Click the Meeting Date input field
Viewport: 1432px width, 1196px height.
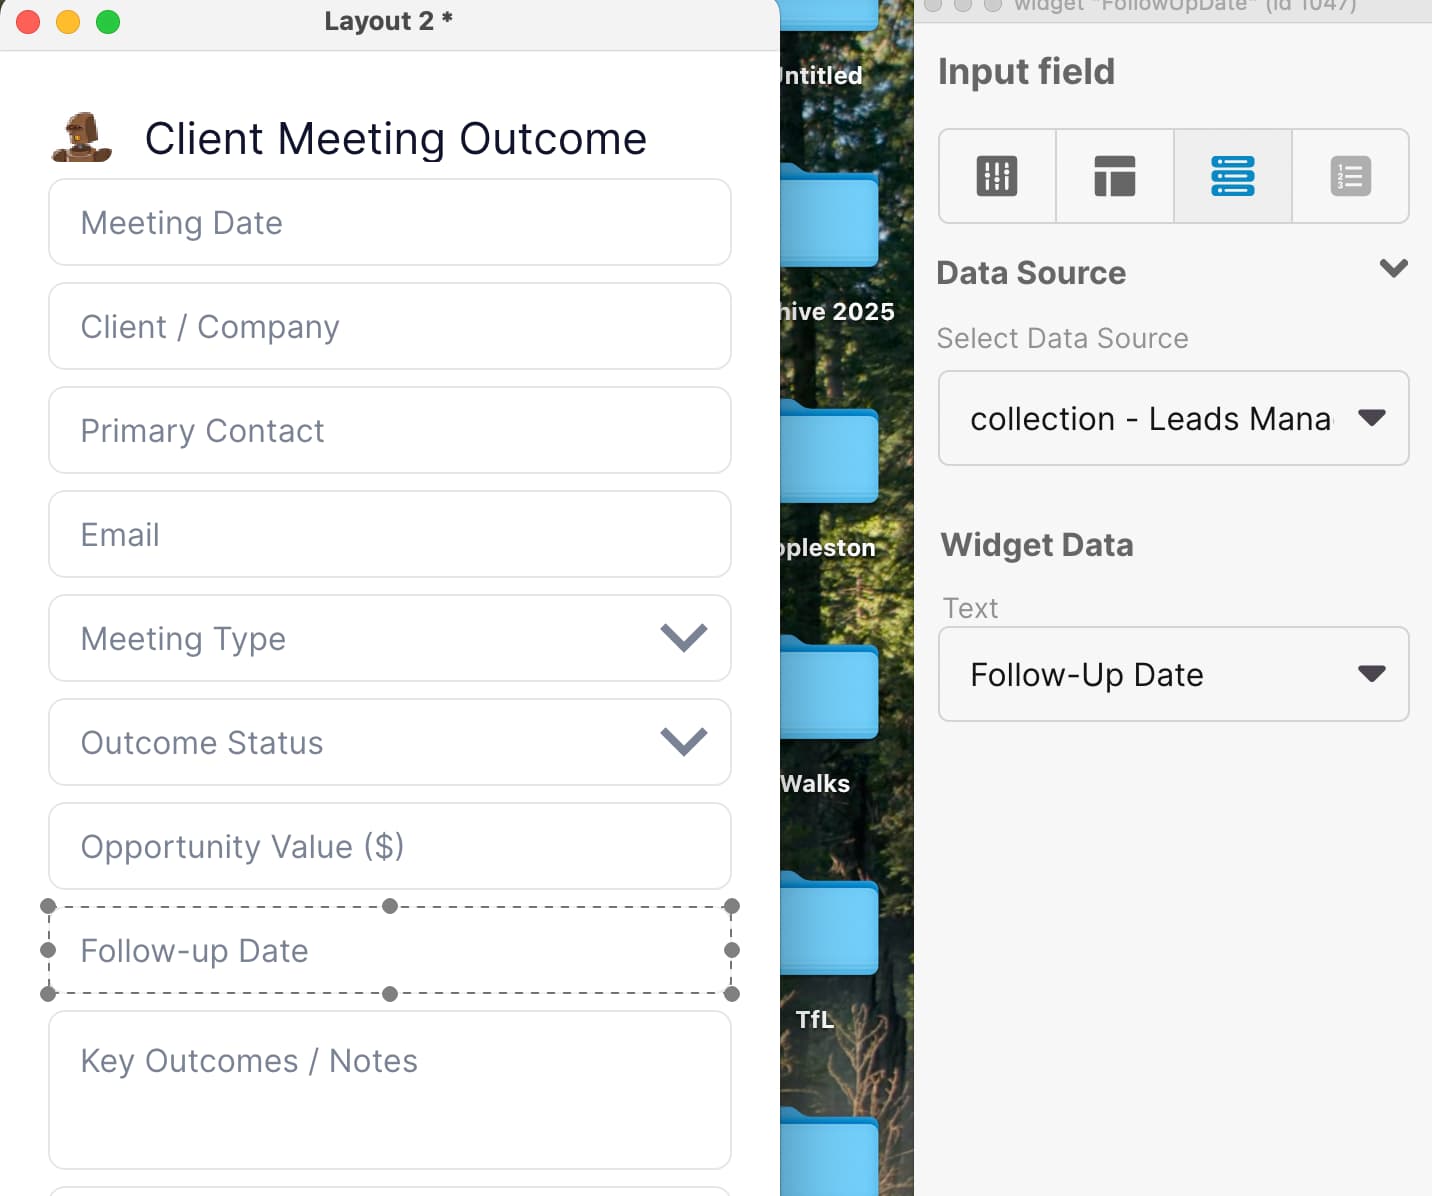[390, 222]
